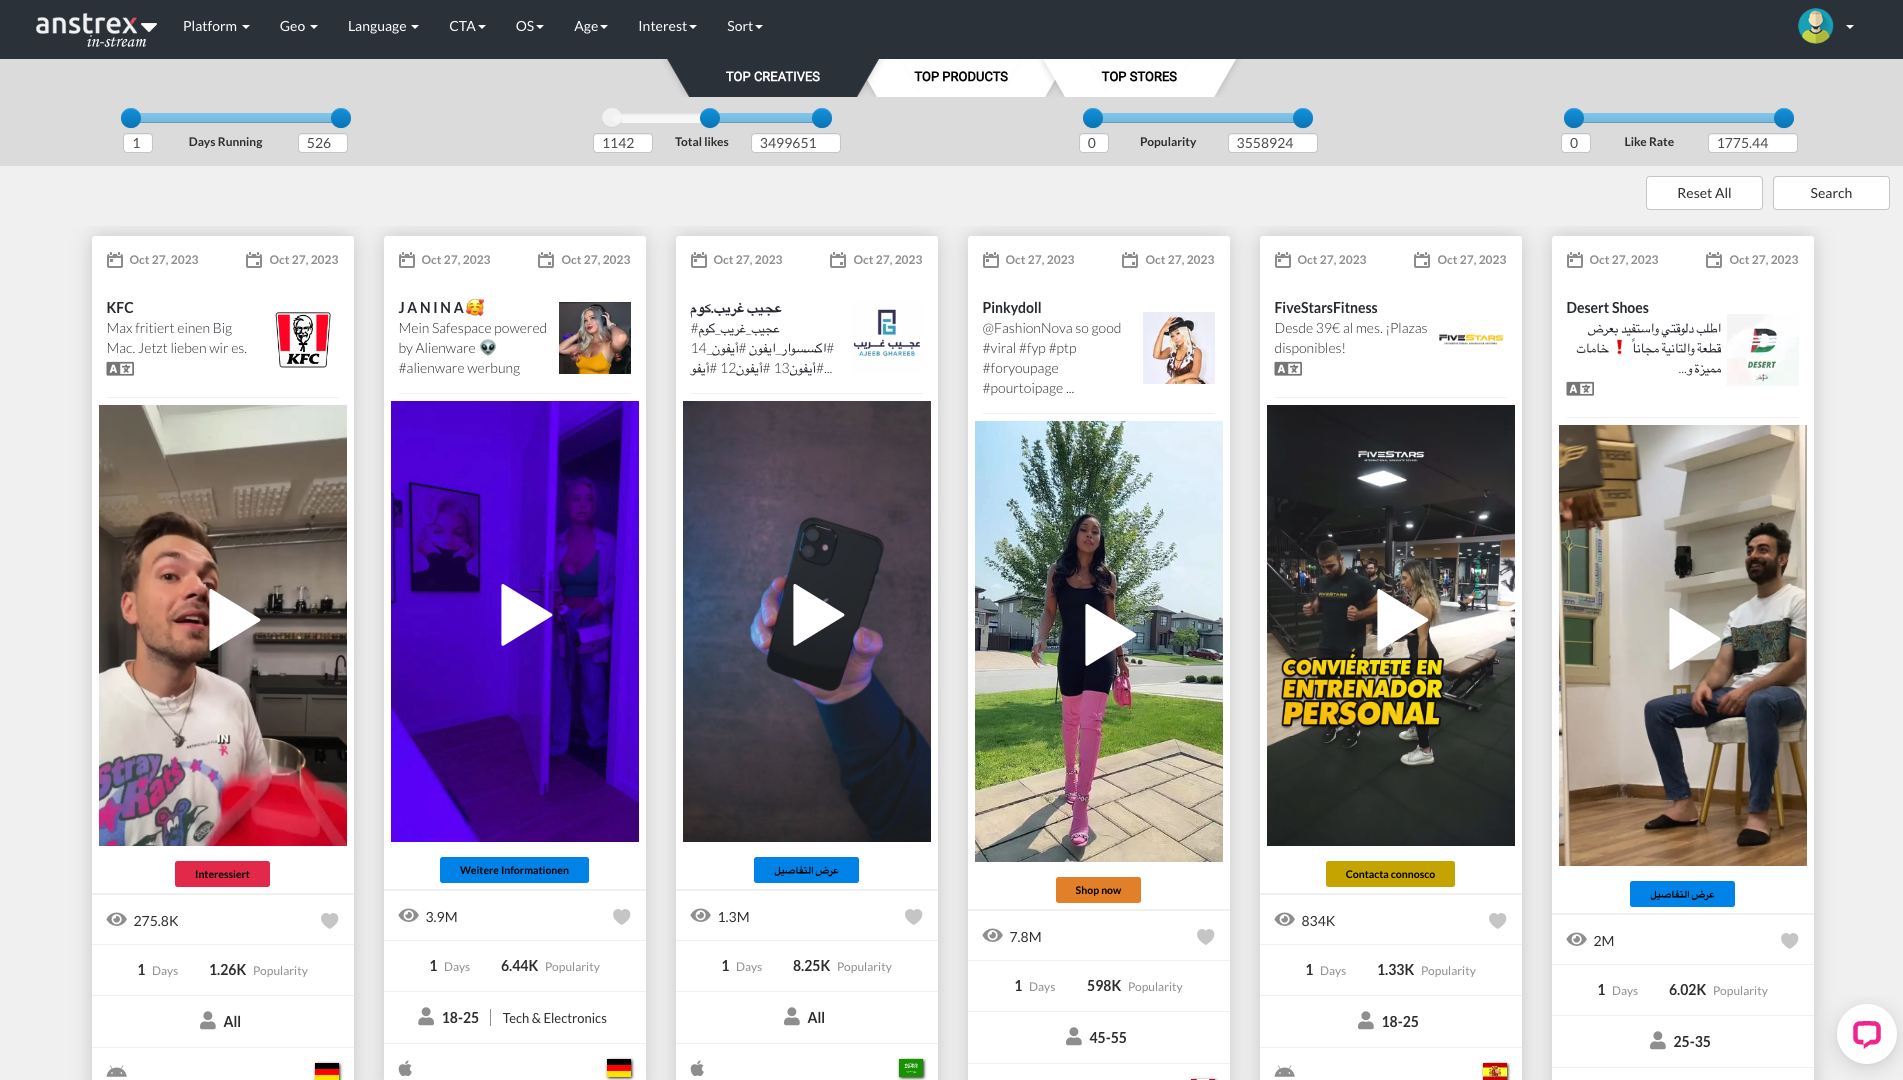Image resolution: width=1903 pixels, height=1080 pixels.
Task: Click the Apple icon on JANINA card
Action: (x=406, y=1068)
